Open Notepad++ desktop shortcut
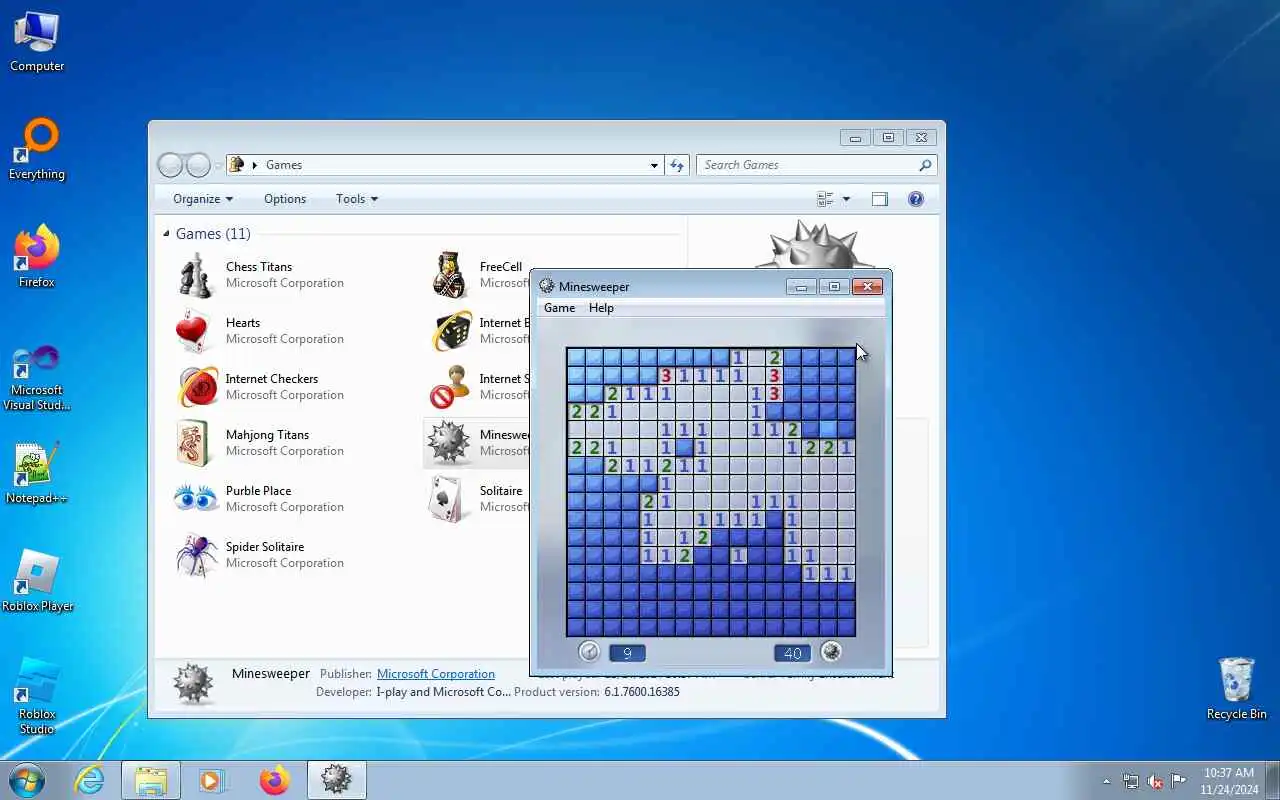Viewport: 1280px width, 800px height. point(37,474)
